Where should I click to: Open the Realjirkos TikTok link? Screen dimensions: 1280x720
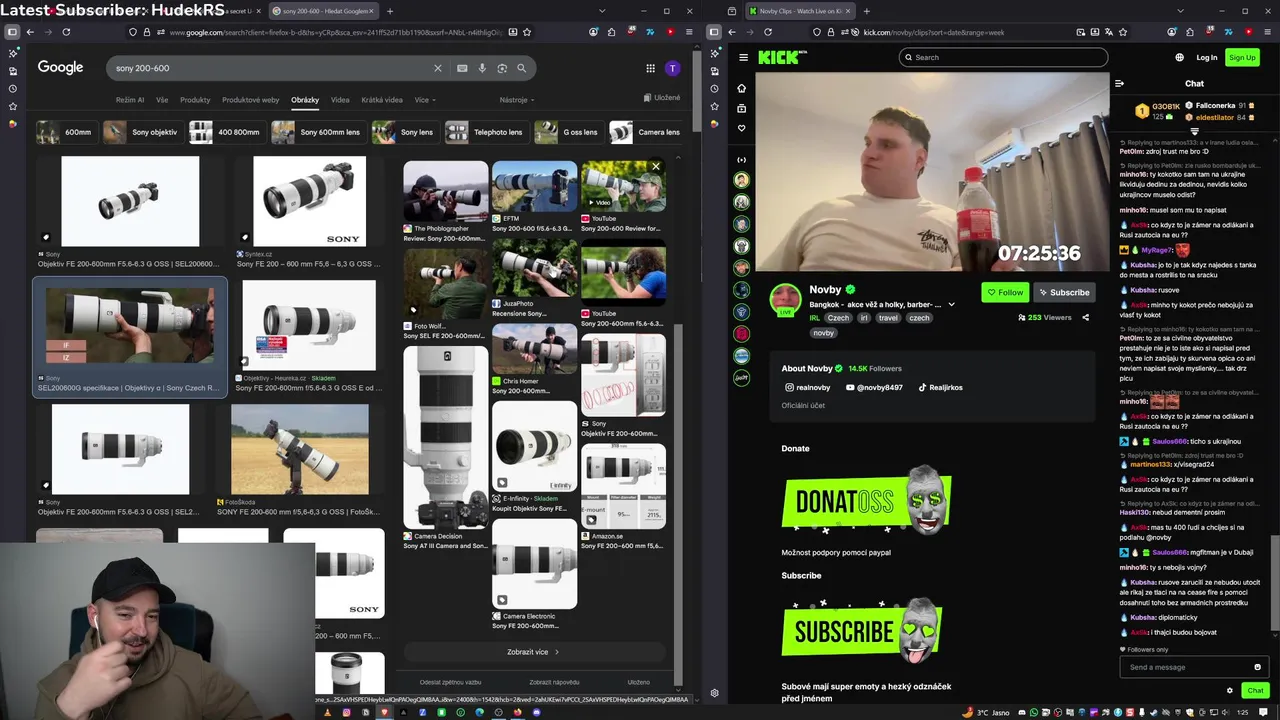pos(941,387)
